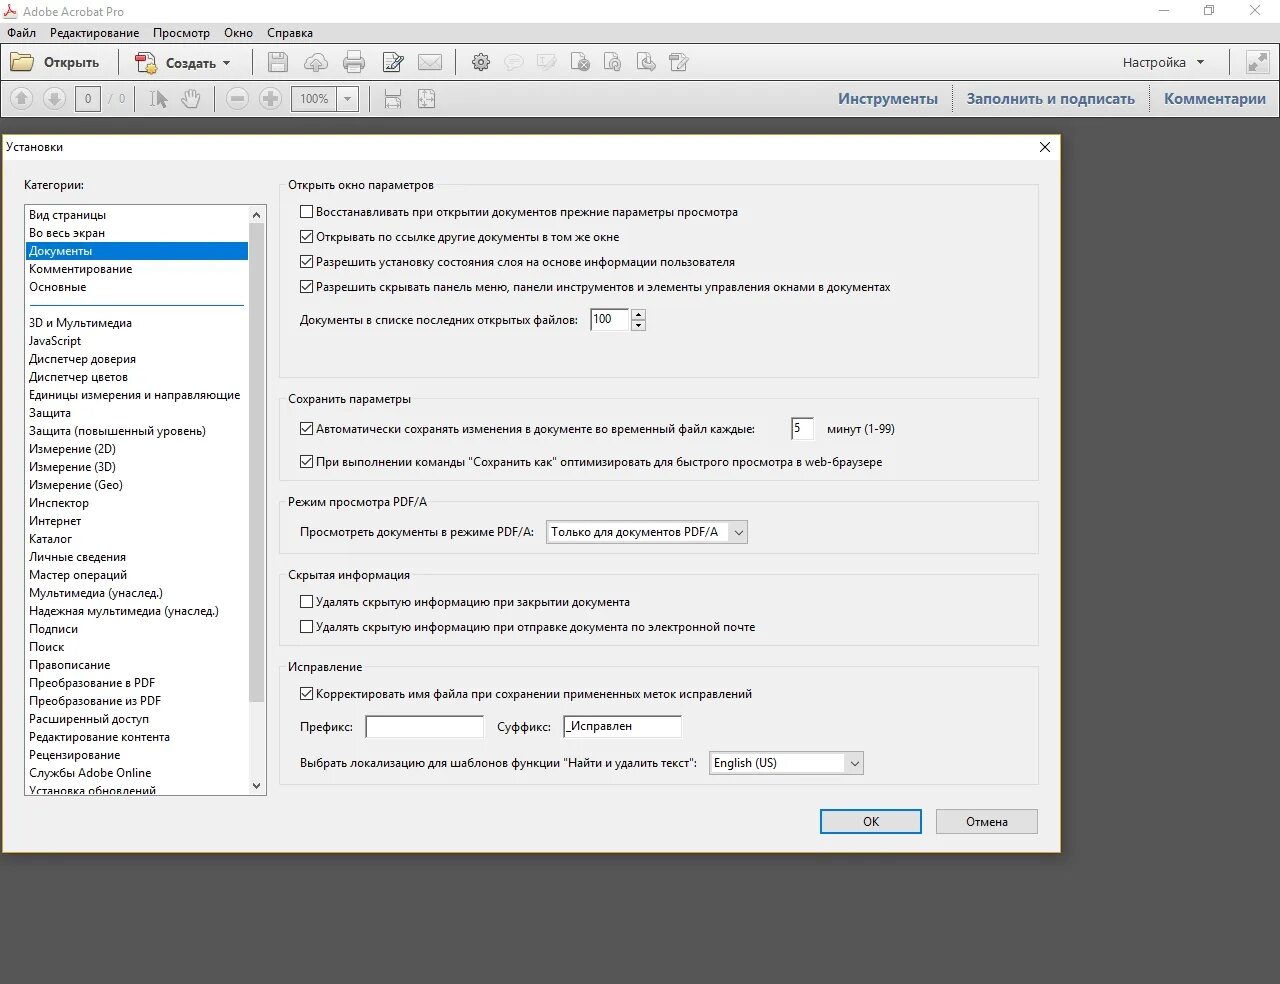
Task: Open the Заполнить и подписать panel
Action: 1050,99
